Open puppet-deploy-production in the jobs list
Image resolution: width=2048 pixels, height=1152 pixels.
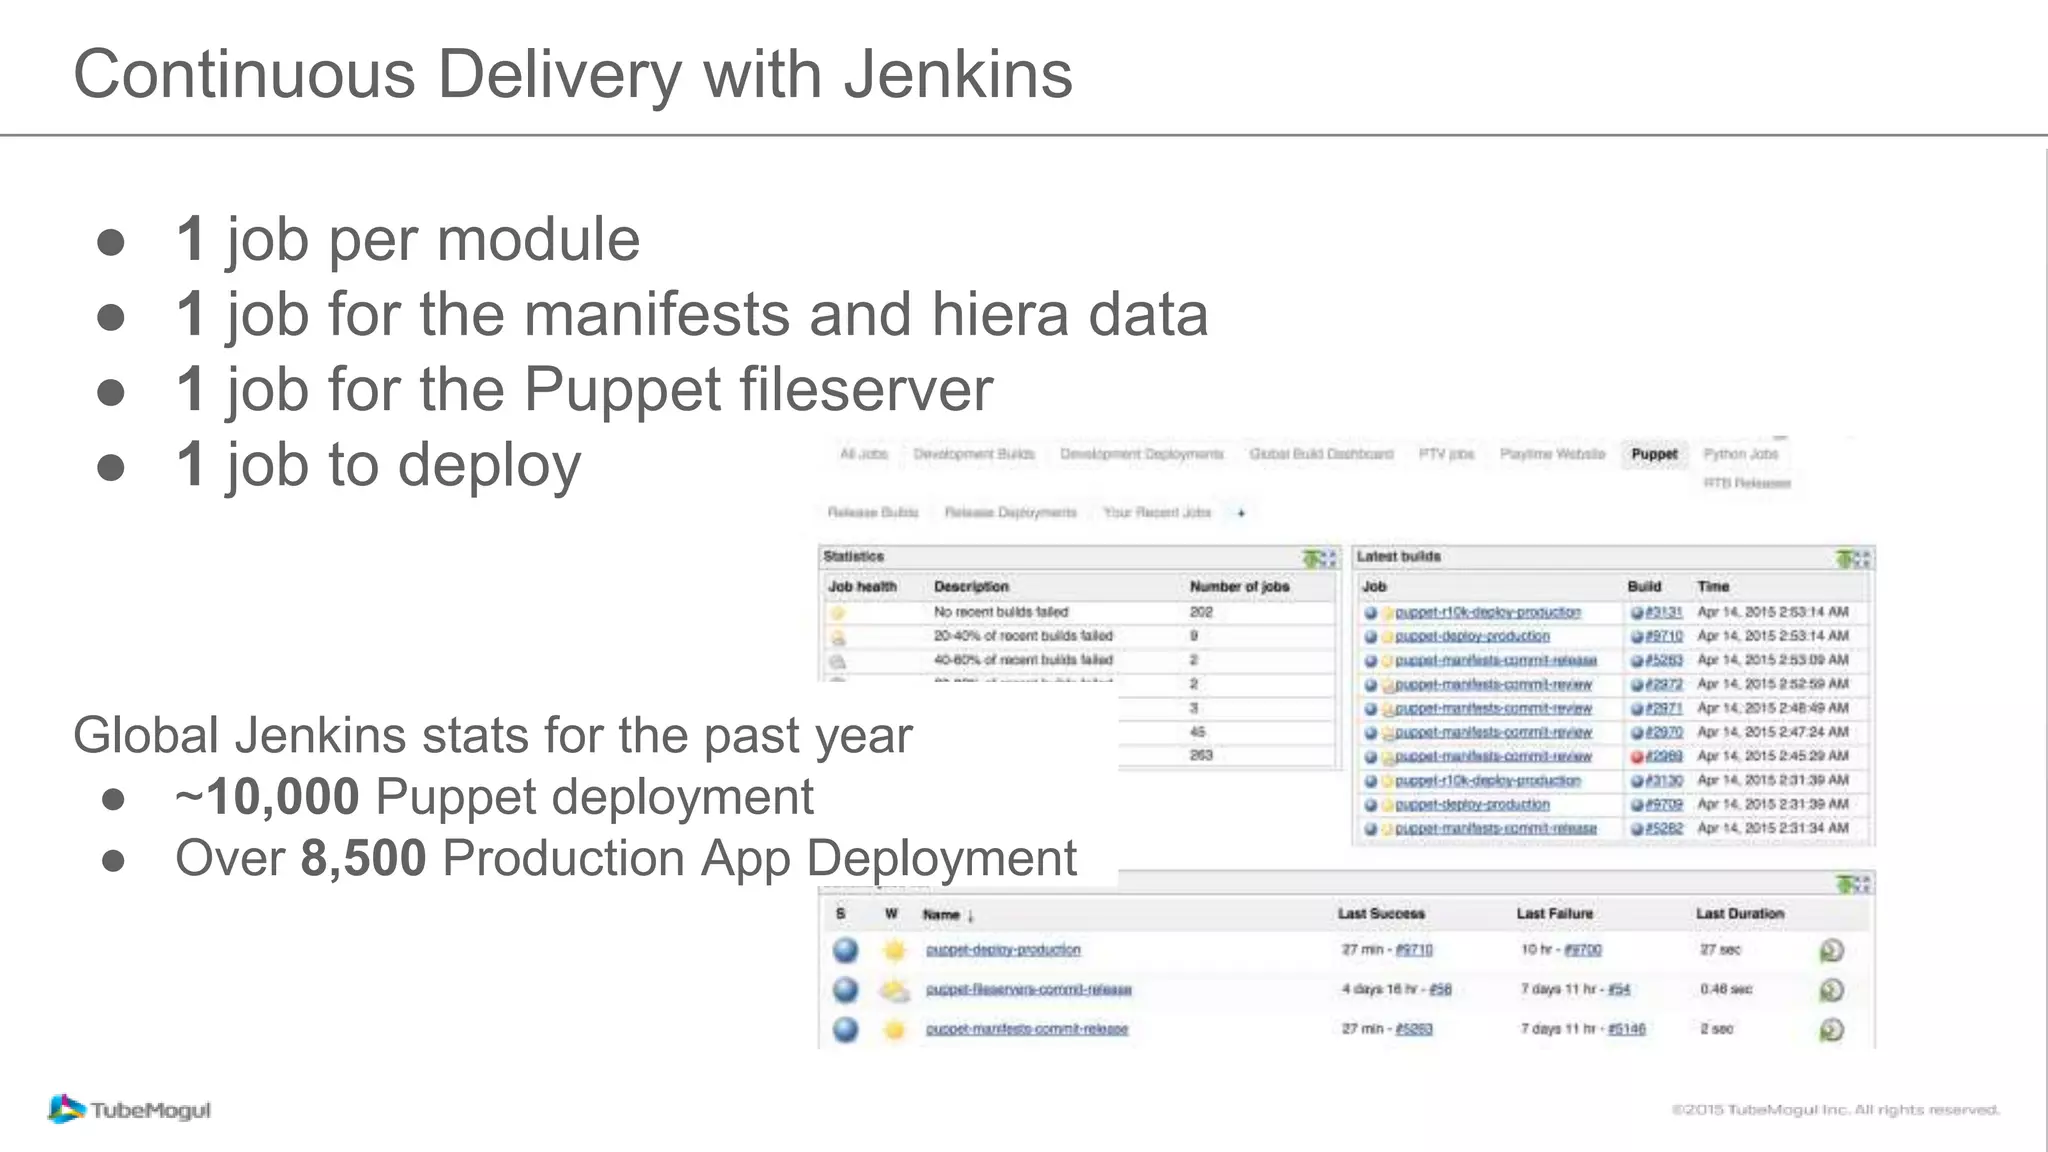click(x=1003, y=950)
